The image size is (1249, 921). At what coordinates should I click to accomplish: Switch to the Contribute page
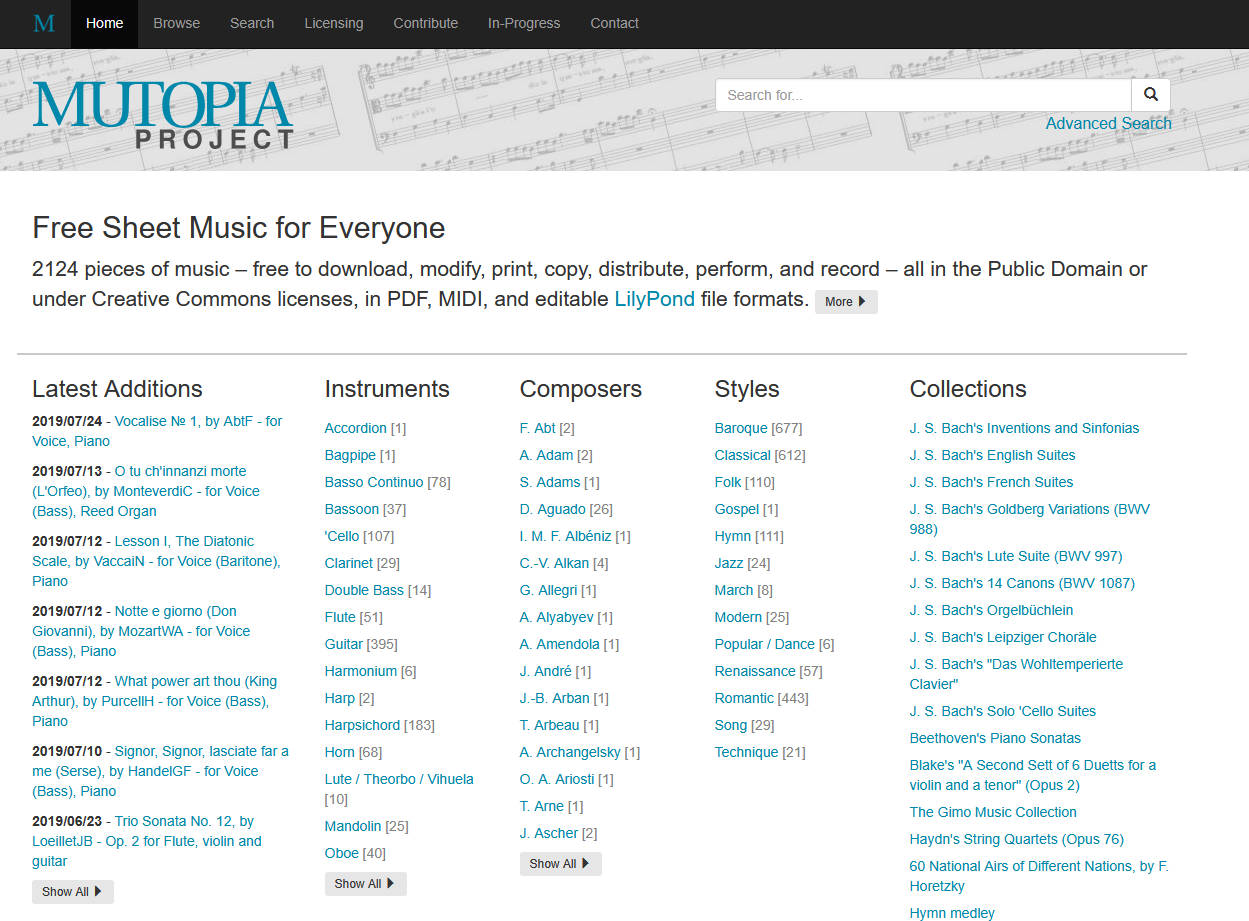[x=425, y=23]
